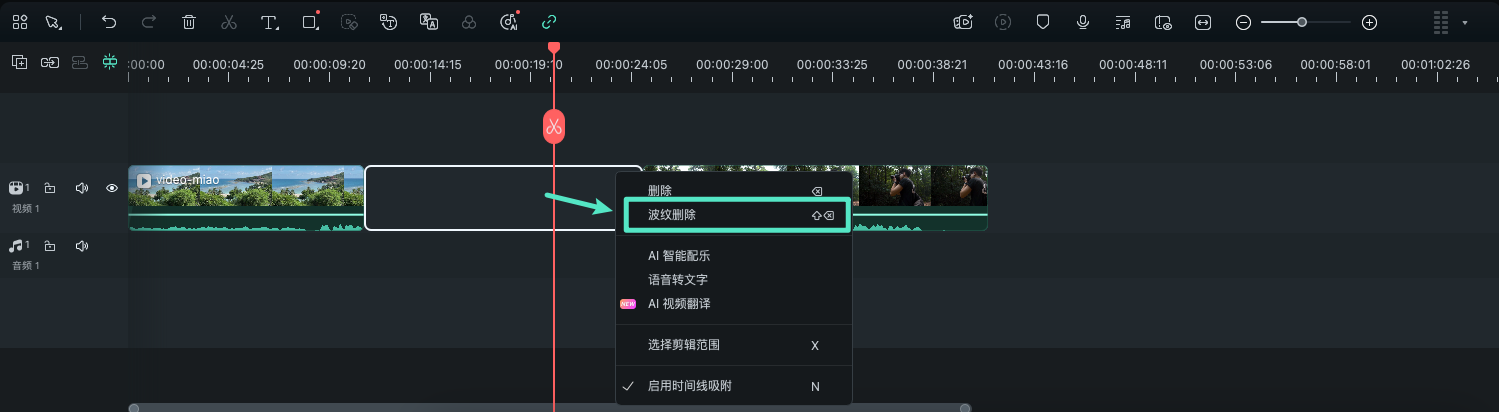Open the crop rectangle tool dropdown
This screenshot has height=412, width=1499.
coord(311,22)
